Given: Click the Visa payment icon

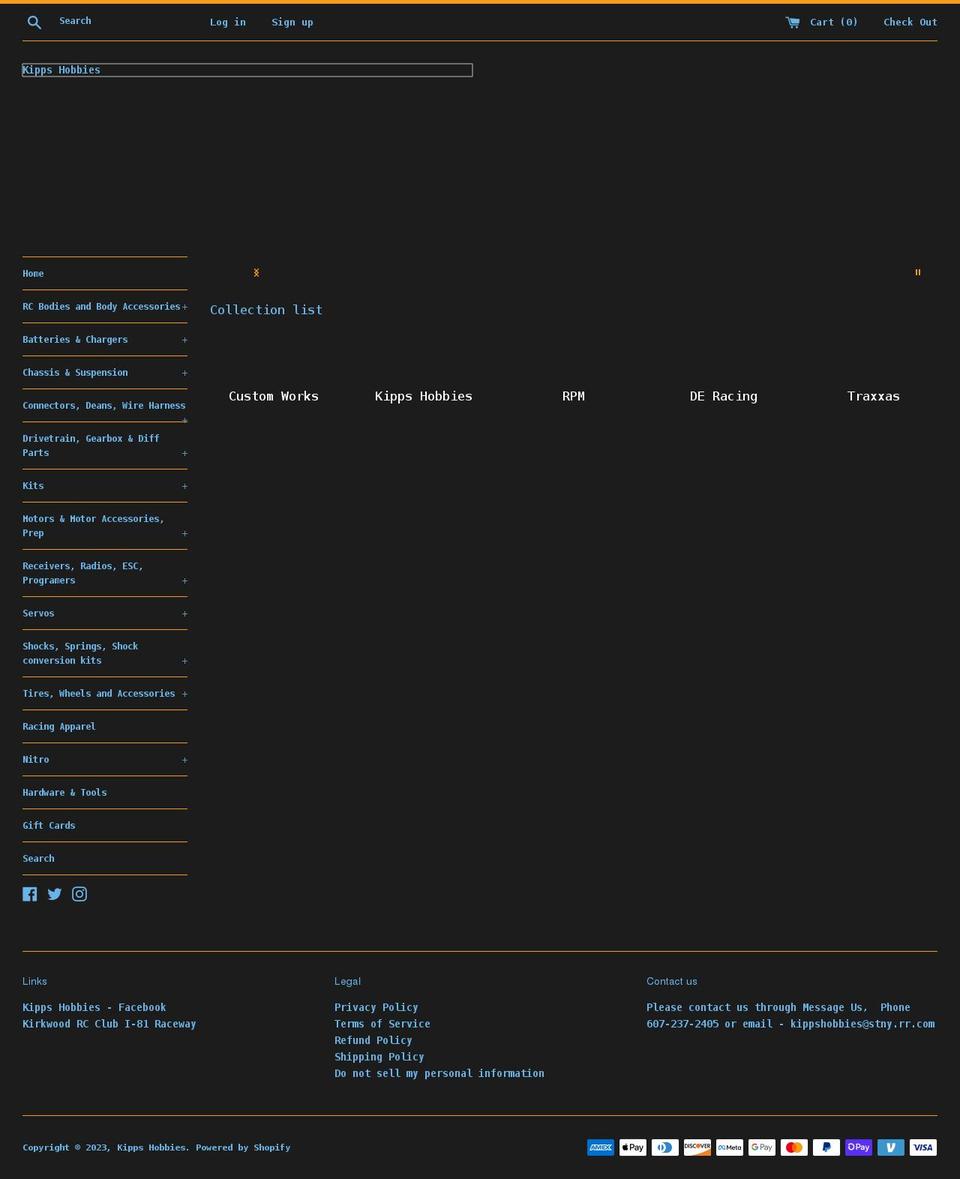Looking at the screenshot, I should (x=924, y=1147).
